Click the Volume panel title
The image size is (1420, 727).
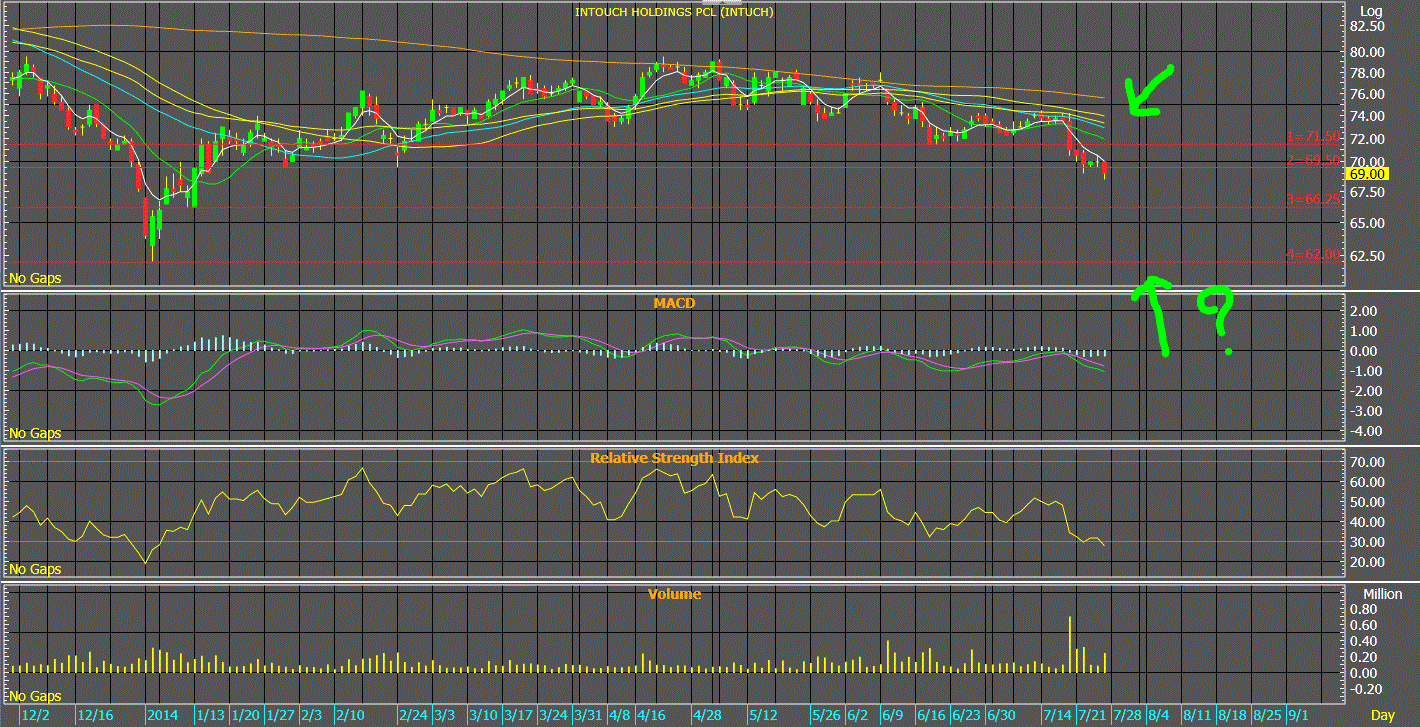point(674,594)
